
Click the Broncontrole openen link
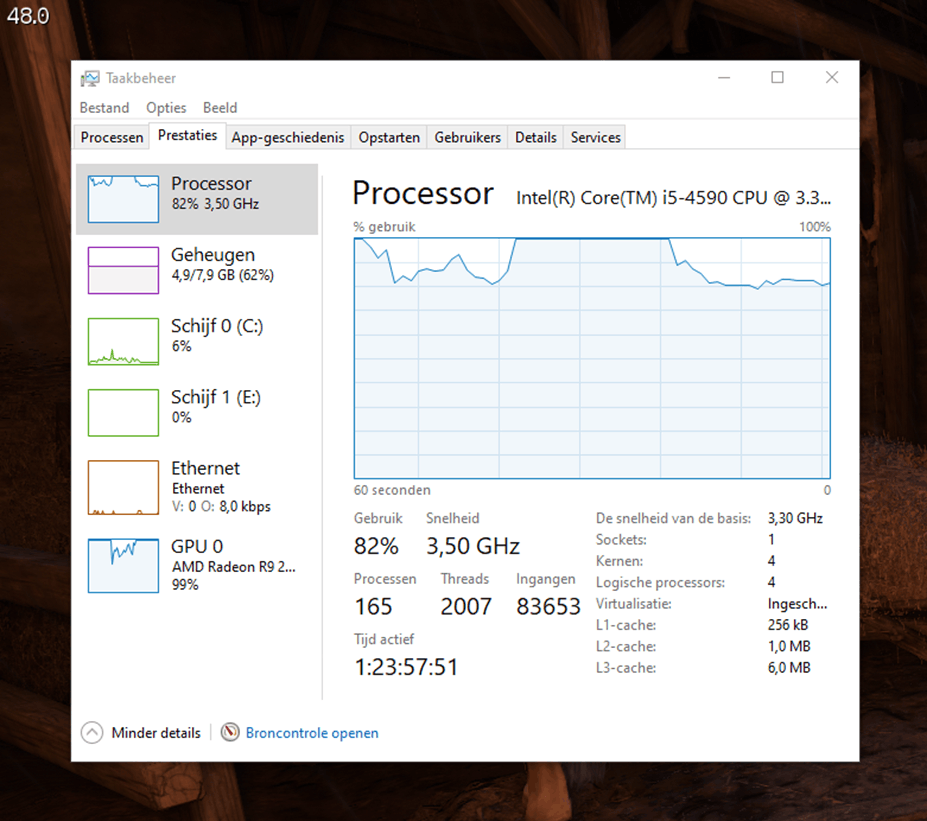pyautogui.click(x=312, y=733)
